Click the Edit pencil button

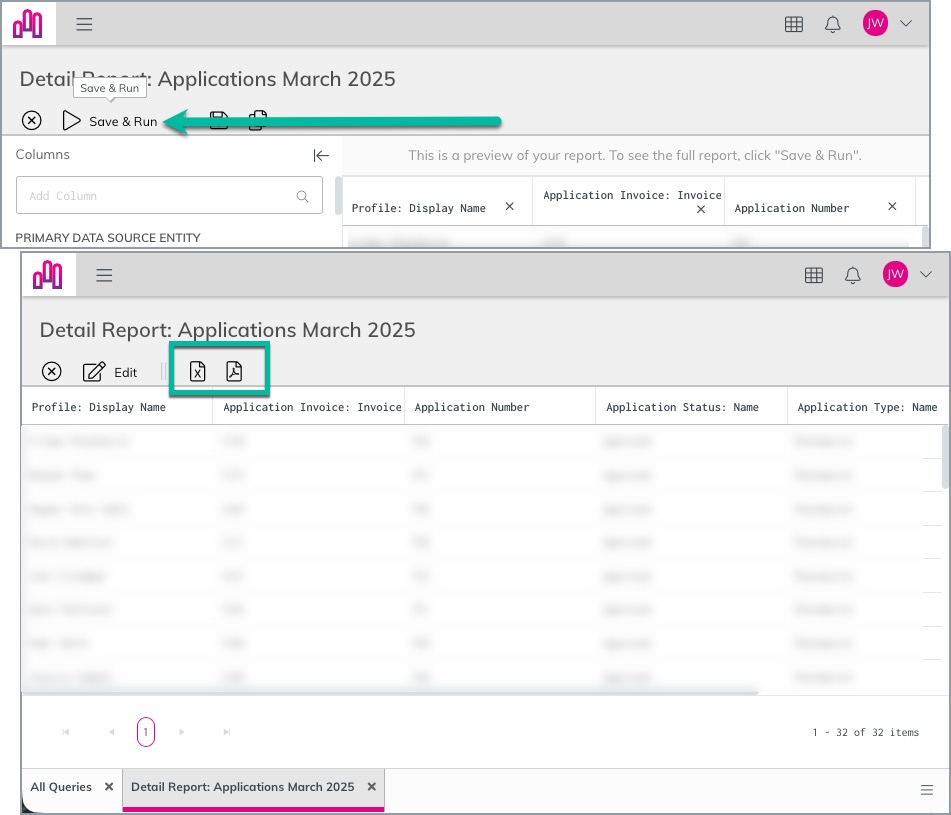(110, 372)
